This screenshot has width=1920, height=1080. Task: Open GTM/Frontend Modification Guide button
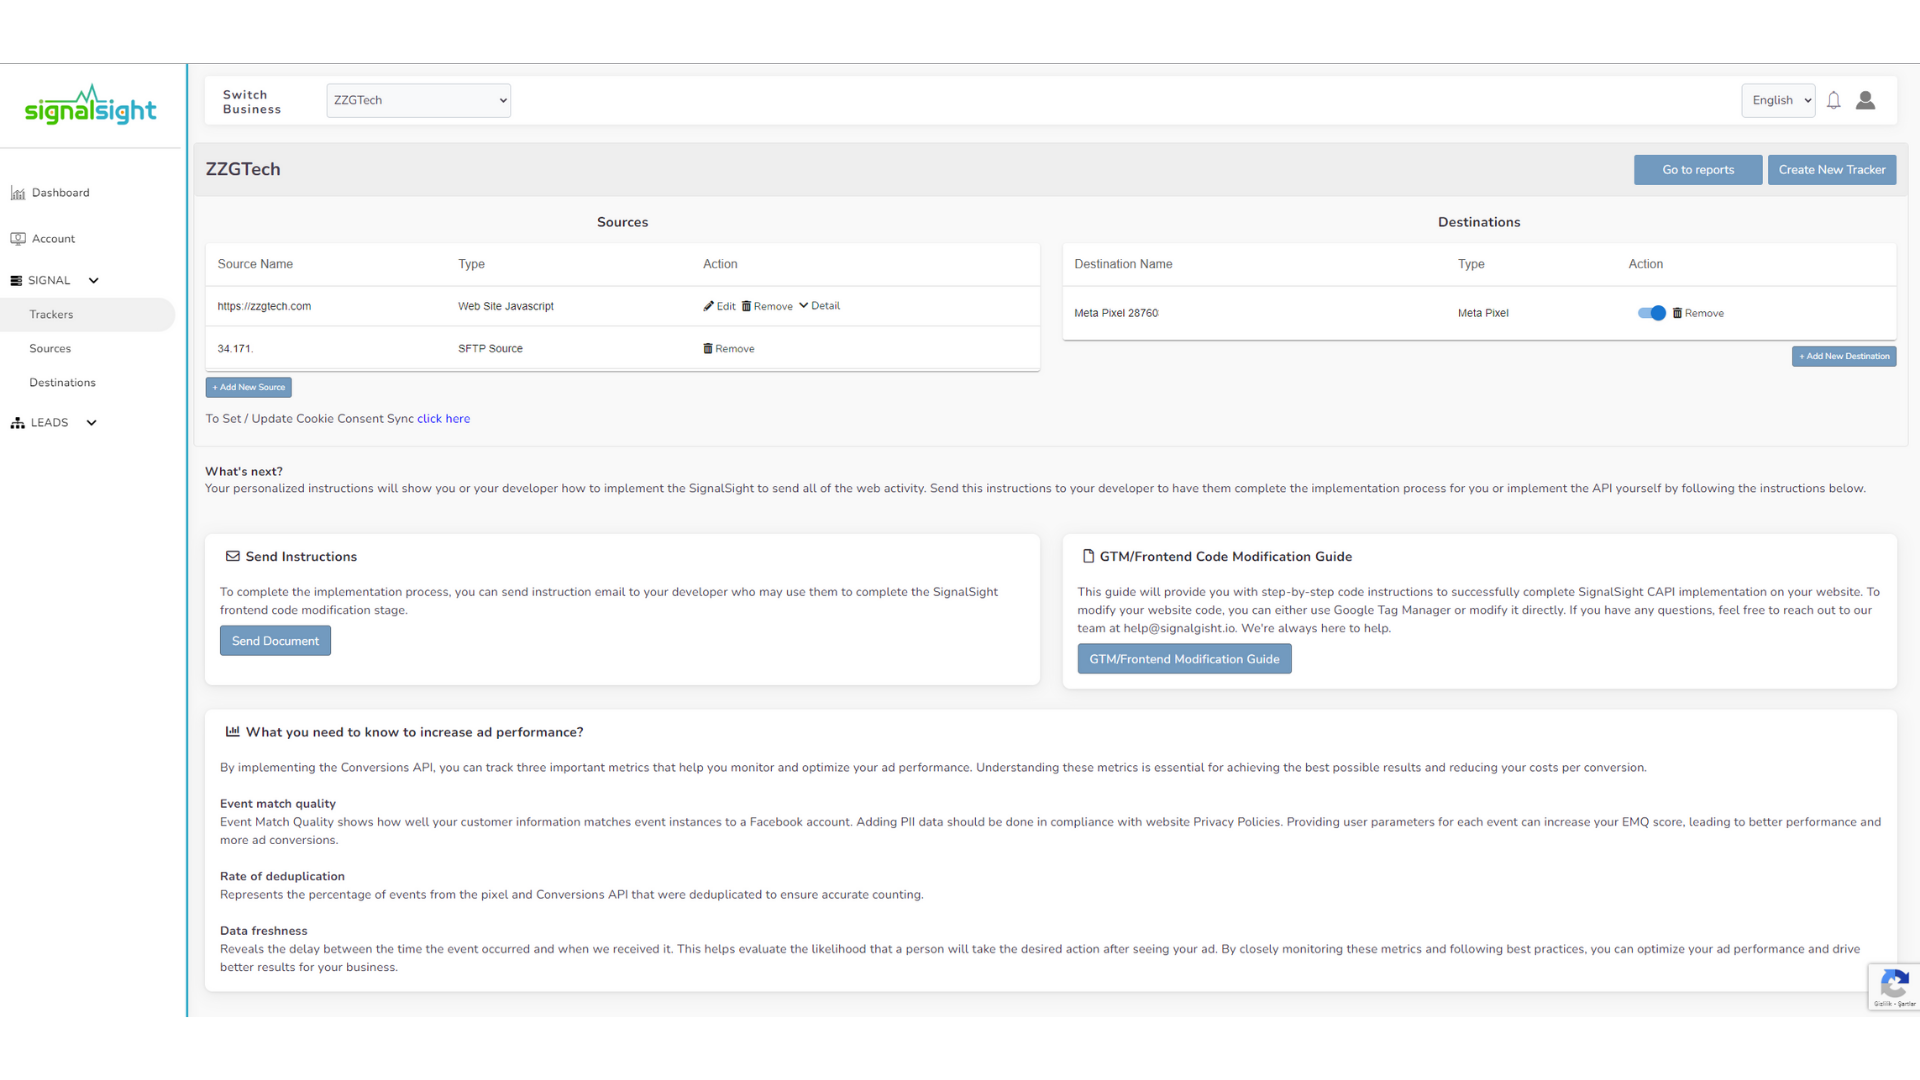tap(1184, 659)
